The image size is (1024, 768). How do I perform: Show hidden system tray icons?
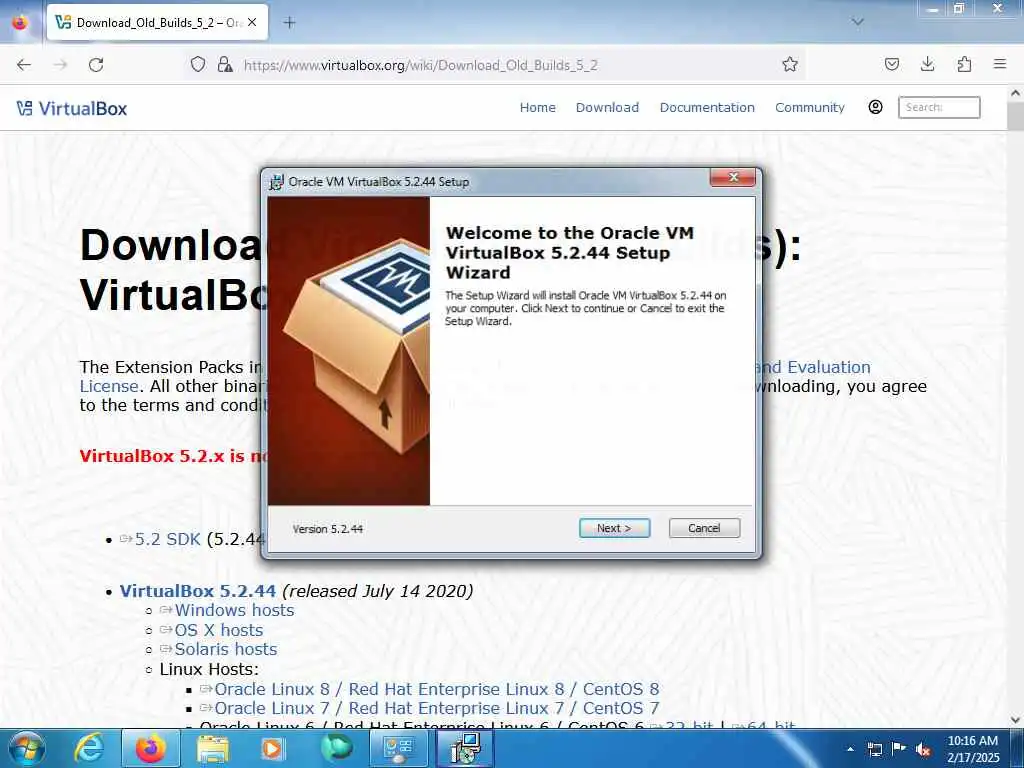[850, 749]
